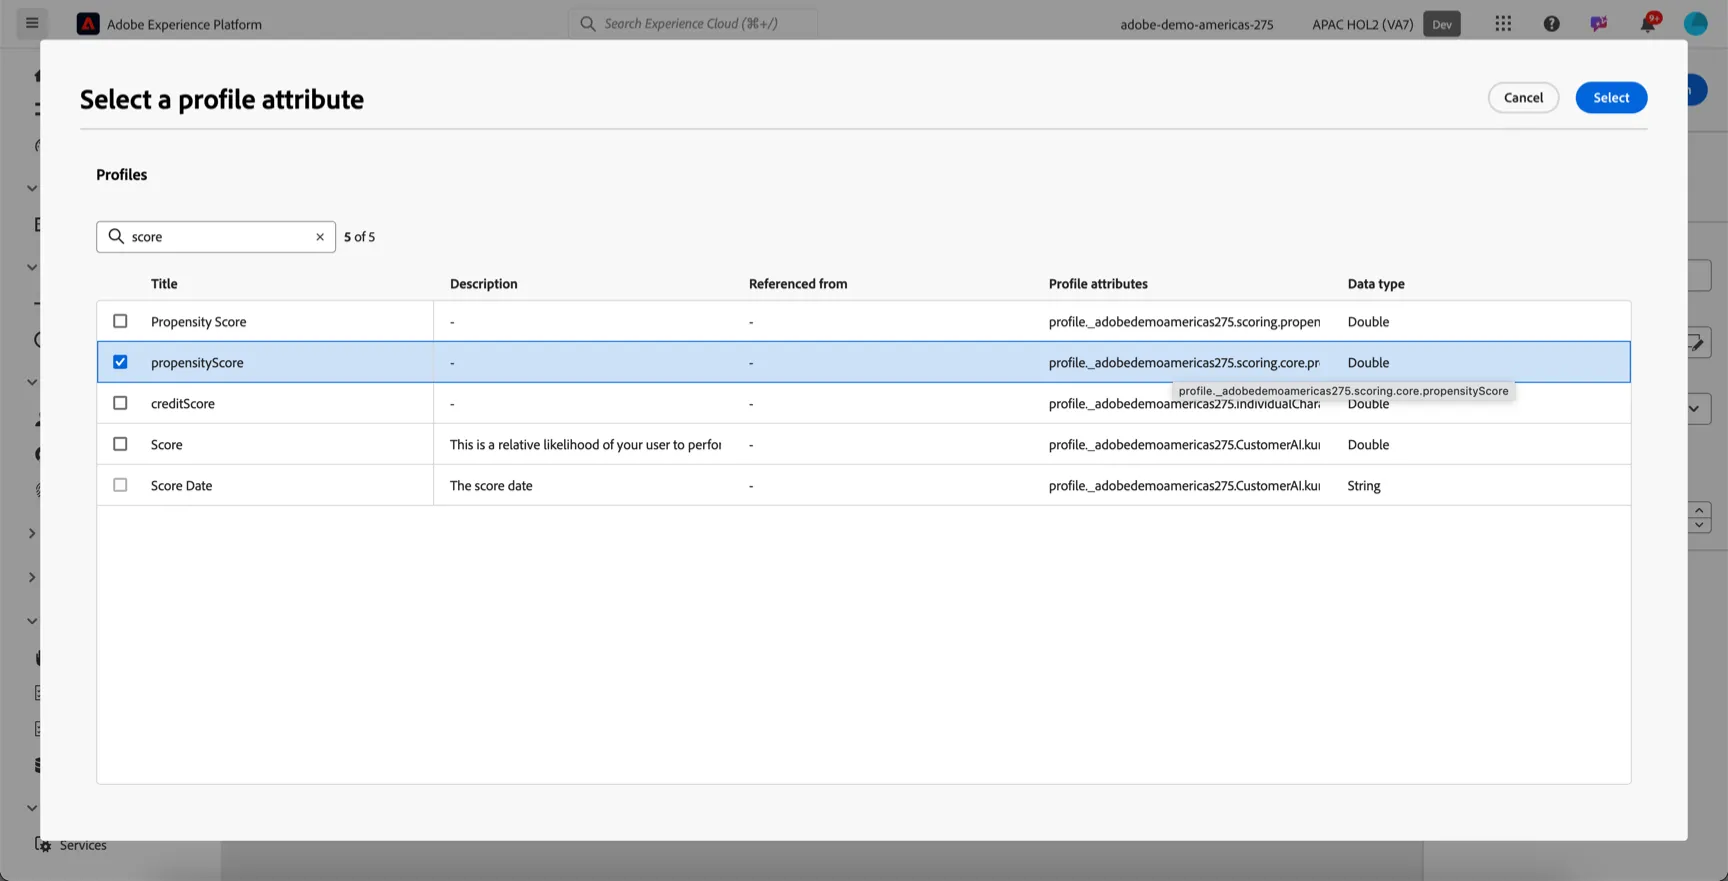Sort by the Data type column header
This screenshot has height=881, width=1728.
click(1376, 284)
